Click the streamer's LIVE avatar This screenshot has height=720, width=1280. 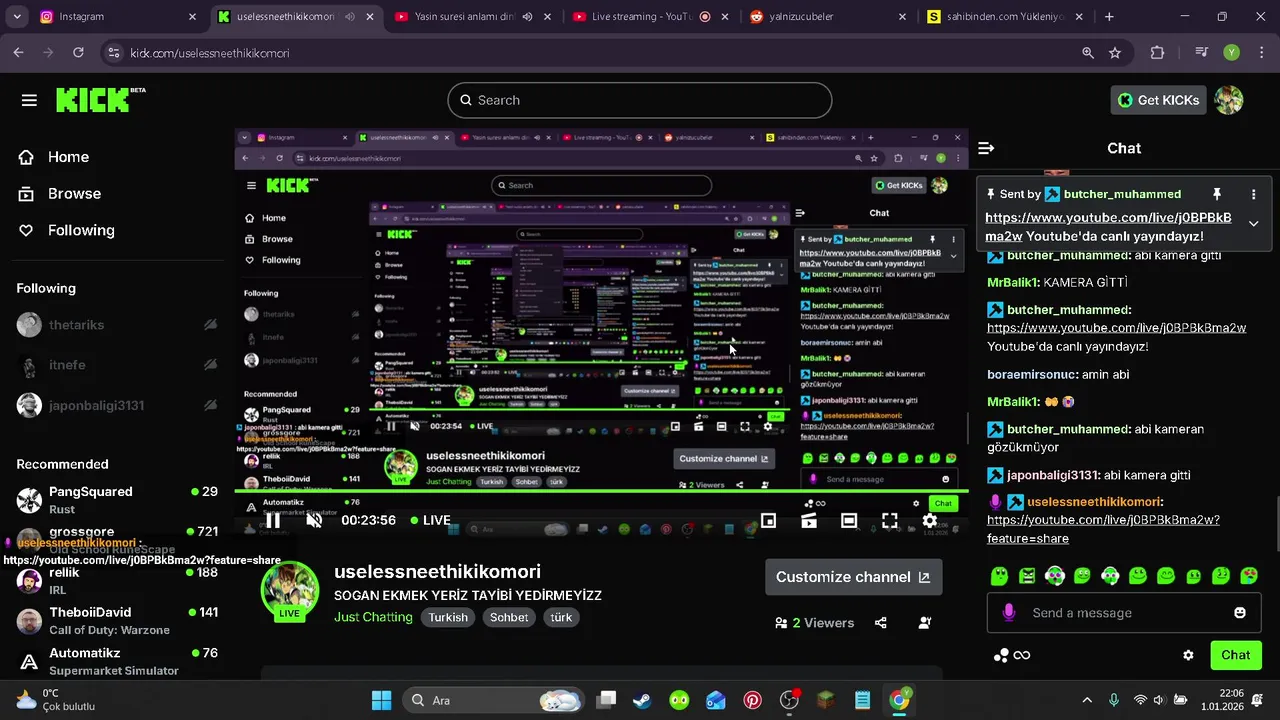pos(290,591)
